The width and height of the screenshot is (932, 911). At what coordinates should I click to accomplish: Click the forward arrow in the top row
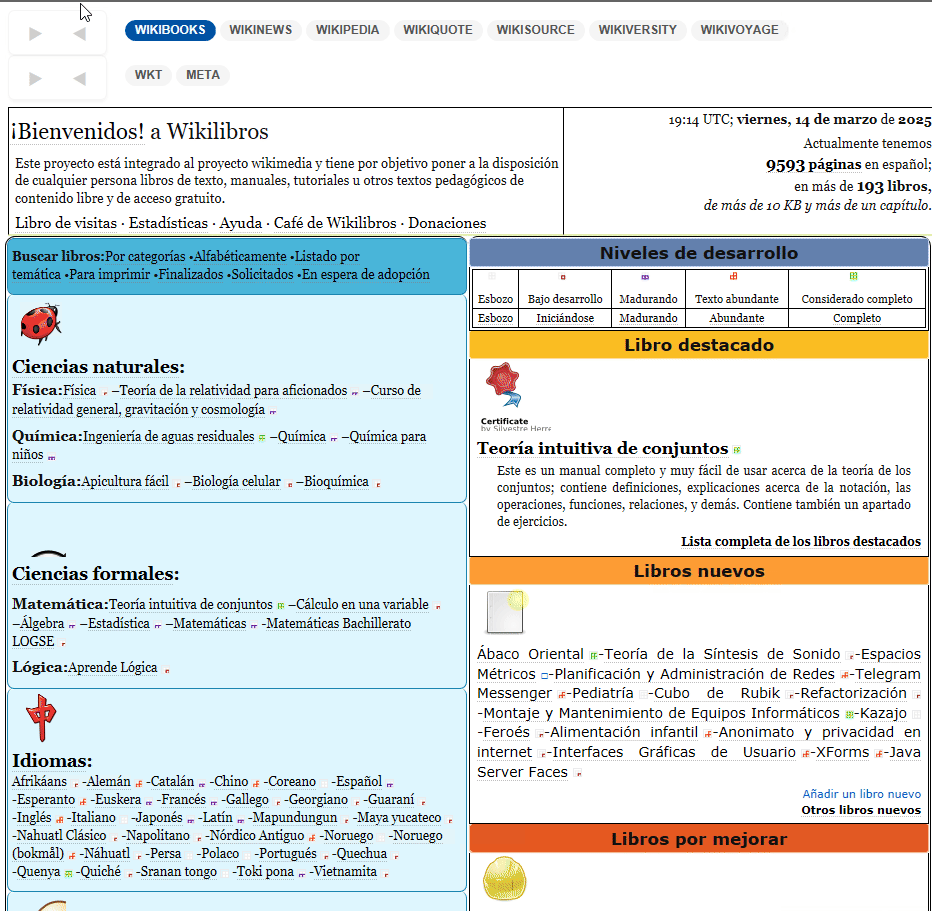tap(36, 34)
